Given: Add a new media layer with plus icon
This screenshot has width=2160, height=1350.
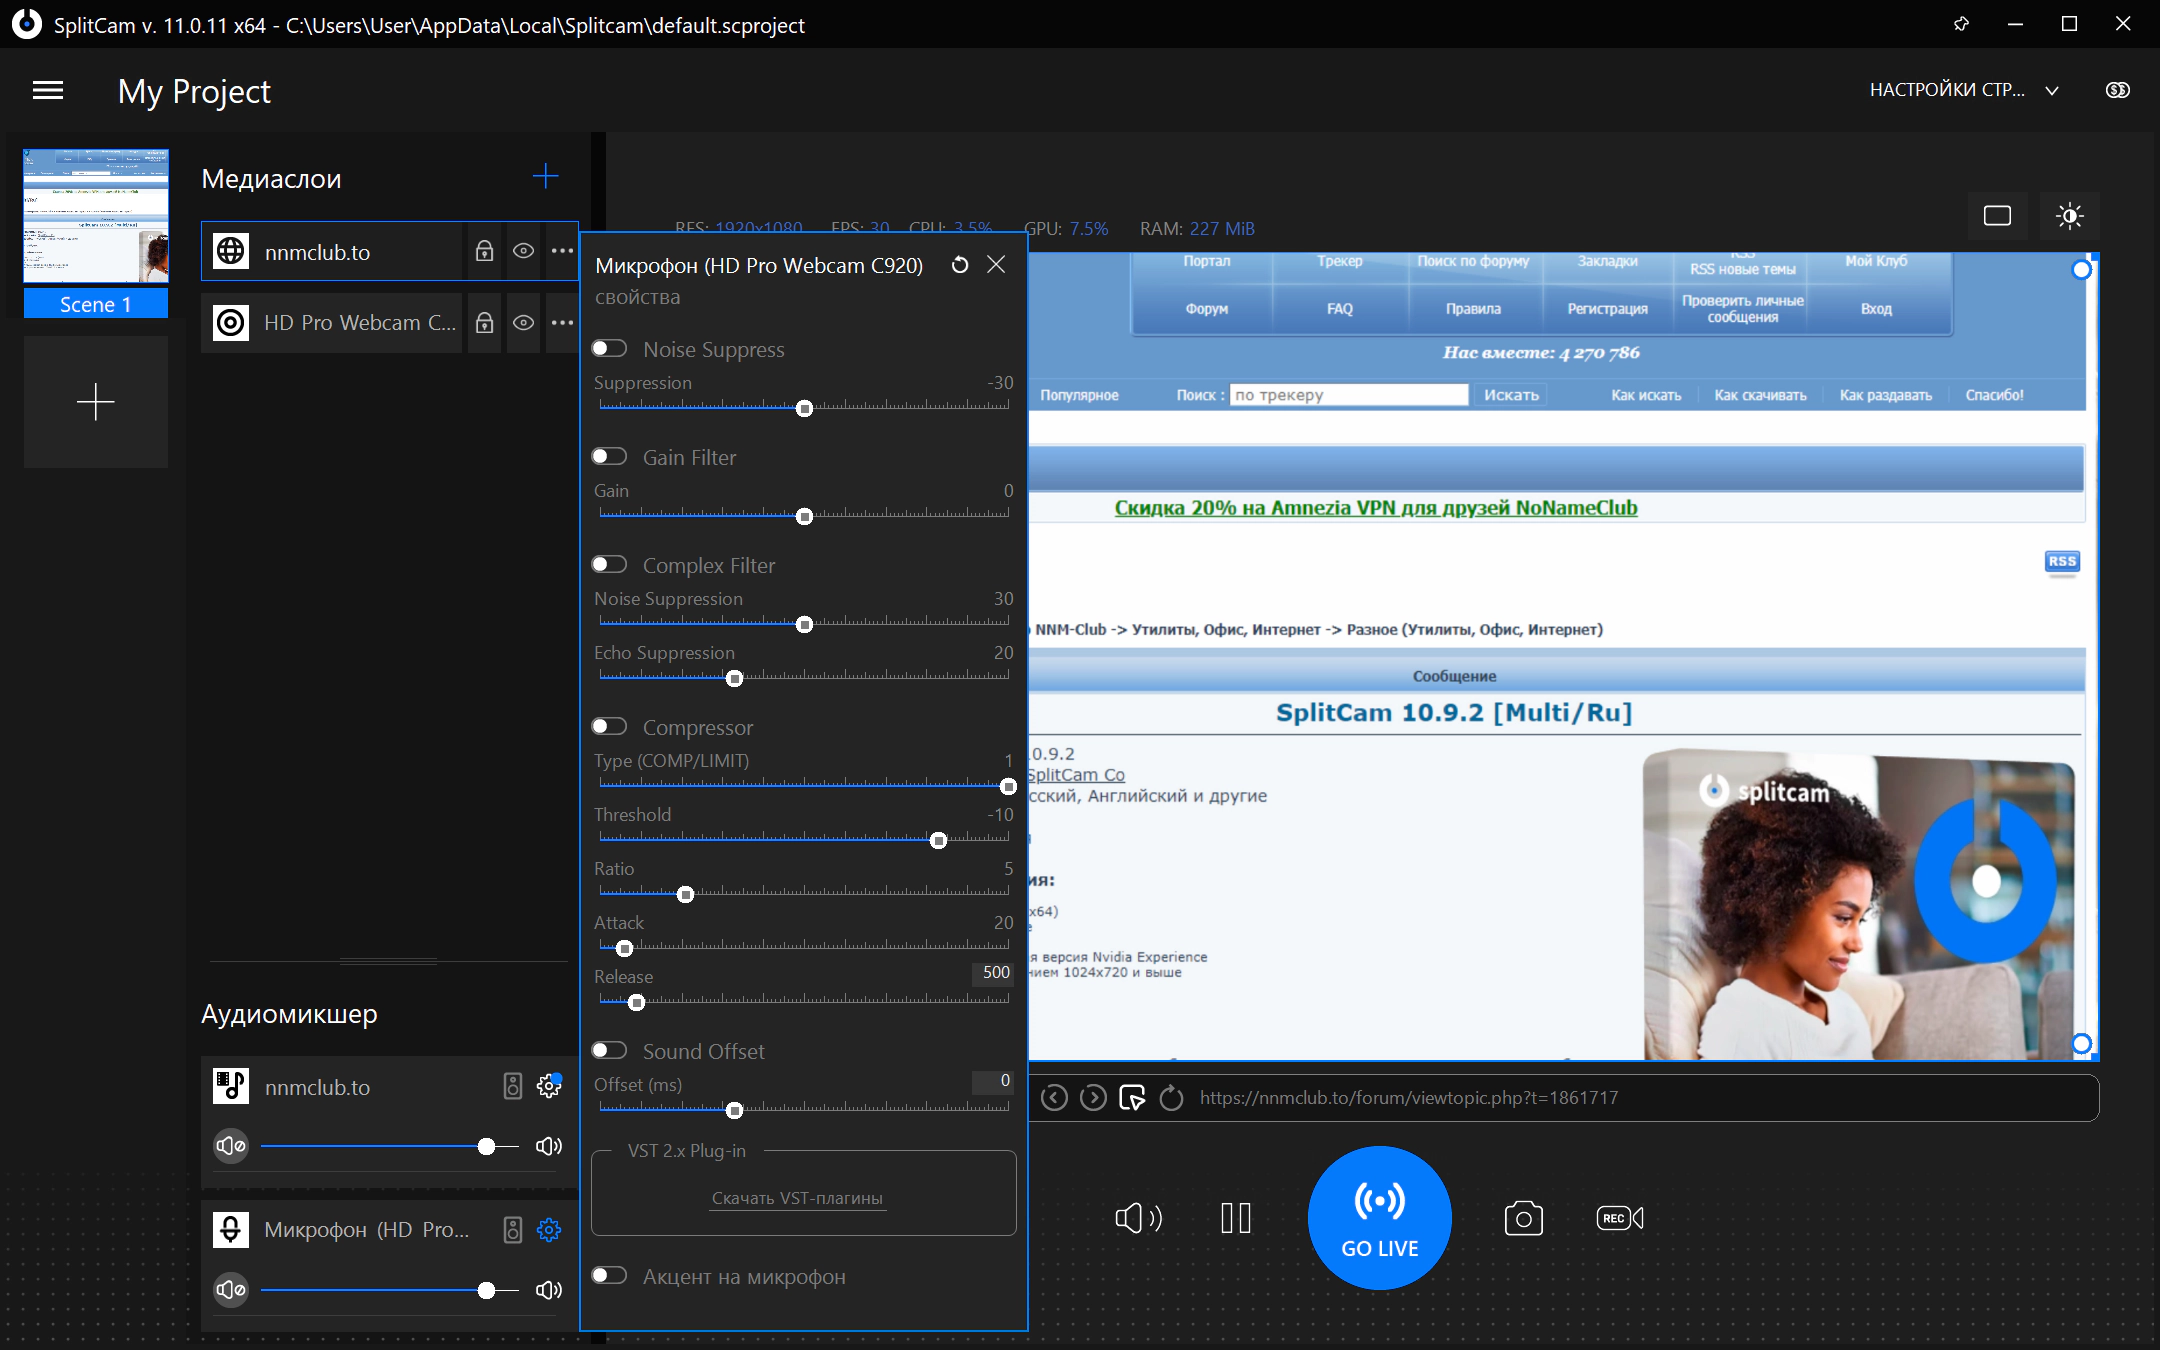Looking at the screenshot, I should [x=545, y=177].
